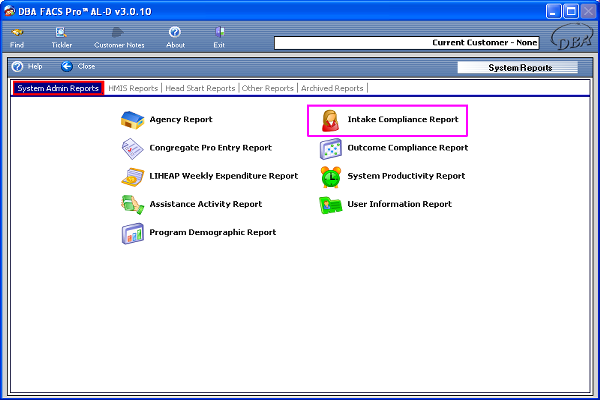Viewport: 600px width, 400px height.
Task: Click the User Information Report icon
Action: point(330,205)
